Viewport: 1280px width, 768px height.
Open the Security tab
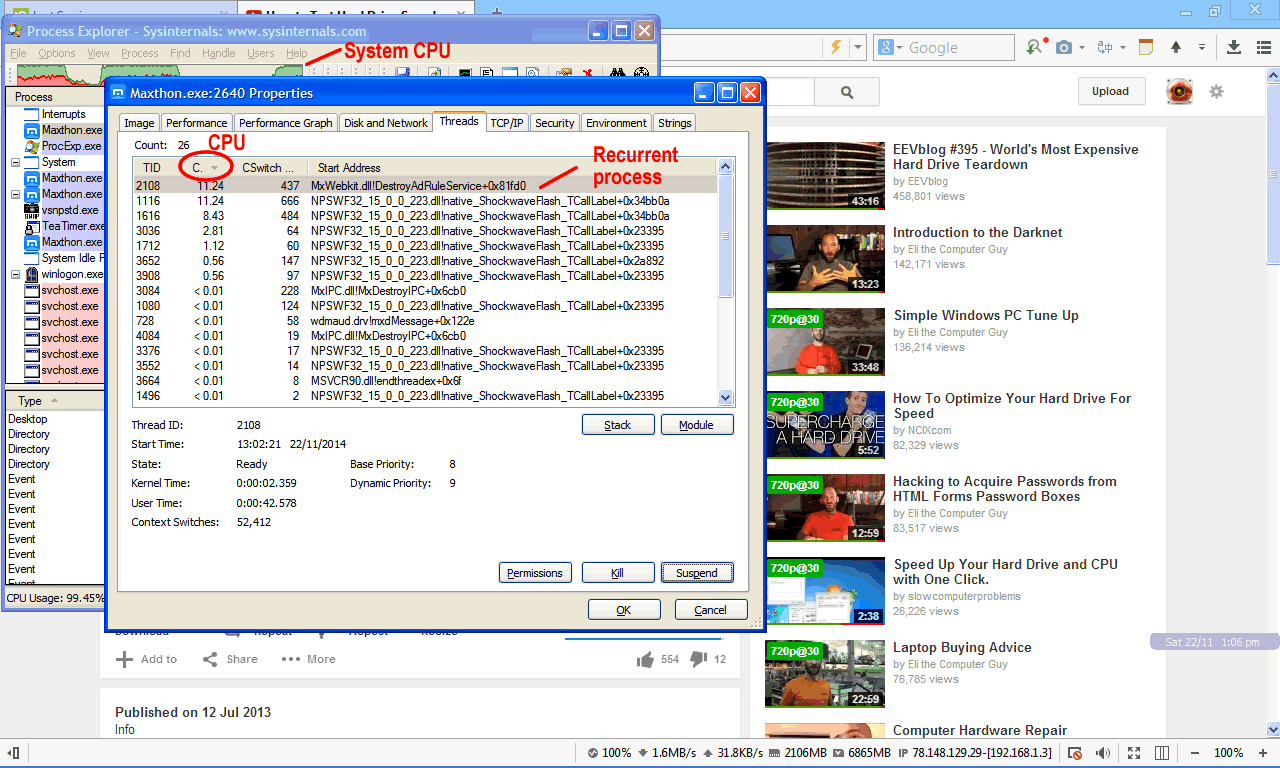tap(554, 123)
